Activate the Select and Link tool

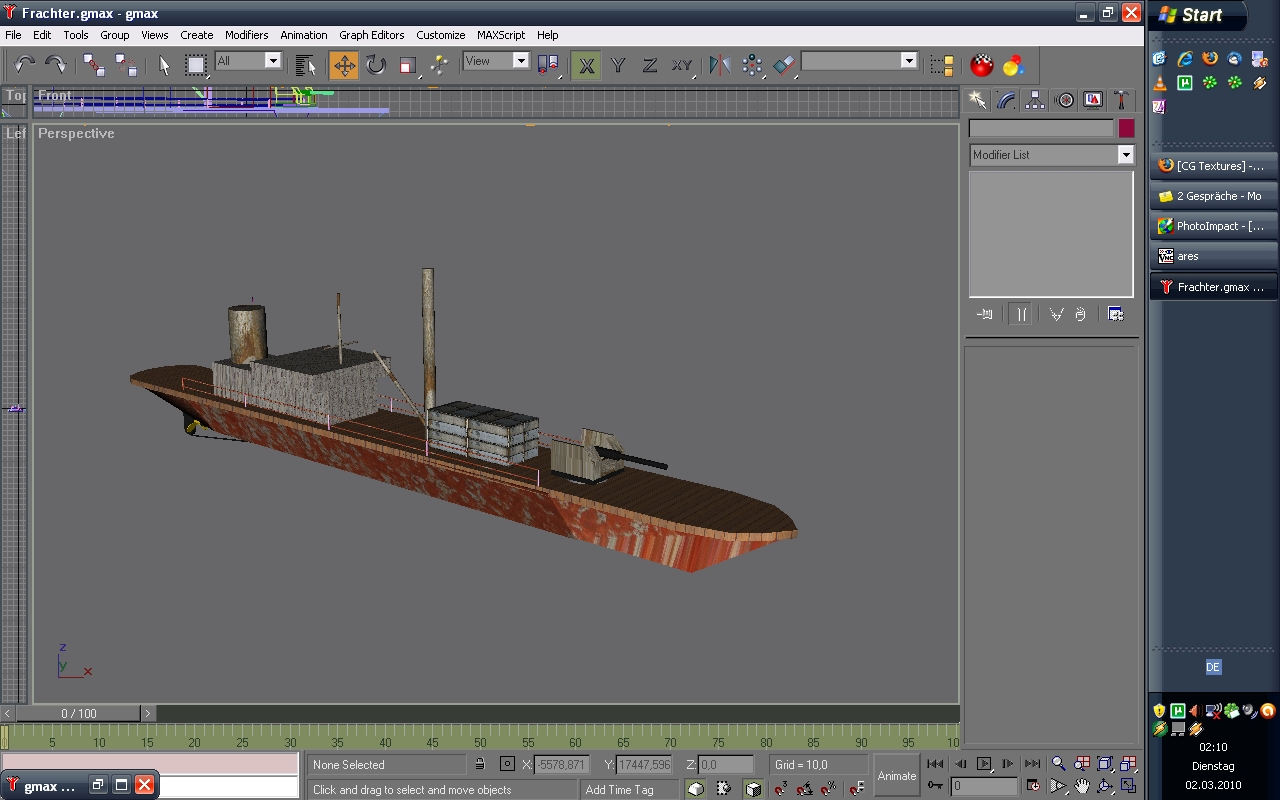[94, 66]
